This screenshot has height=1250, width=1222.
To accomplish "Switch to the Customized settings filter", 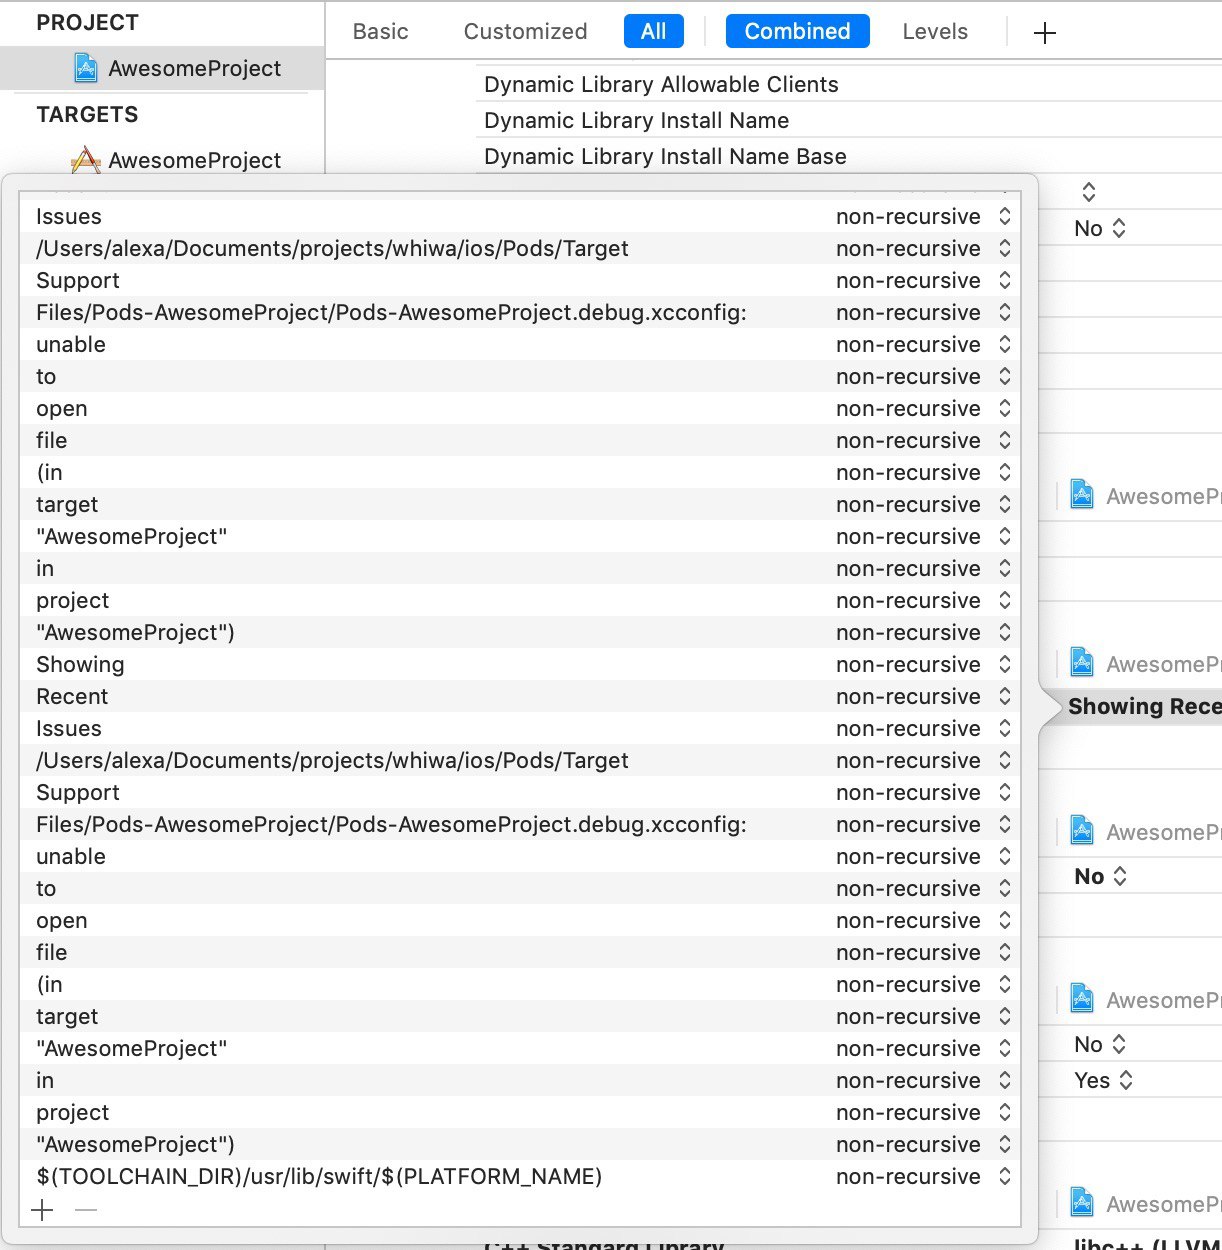I will [x=525, y=31].
